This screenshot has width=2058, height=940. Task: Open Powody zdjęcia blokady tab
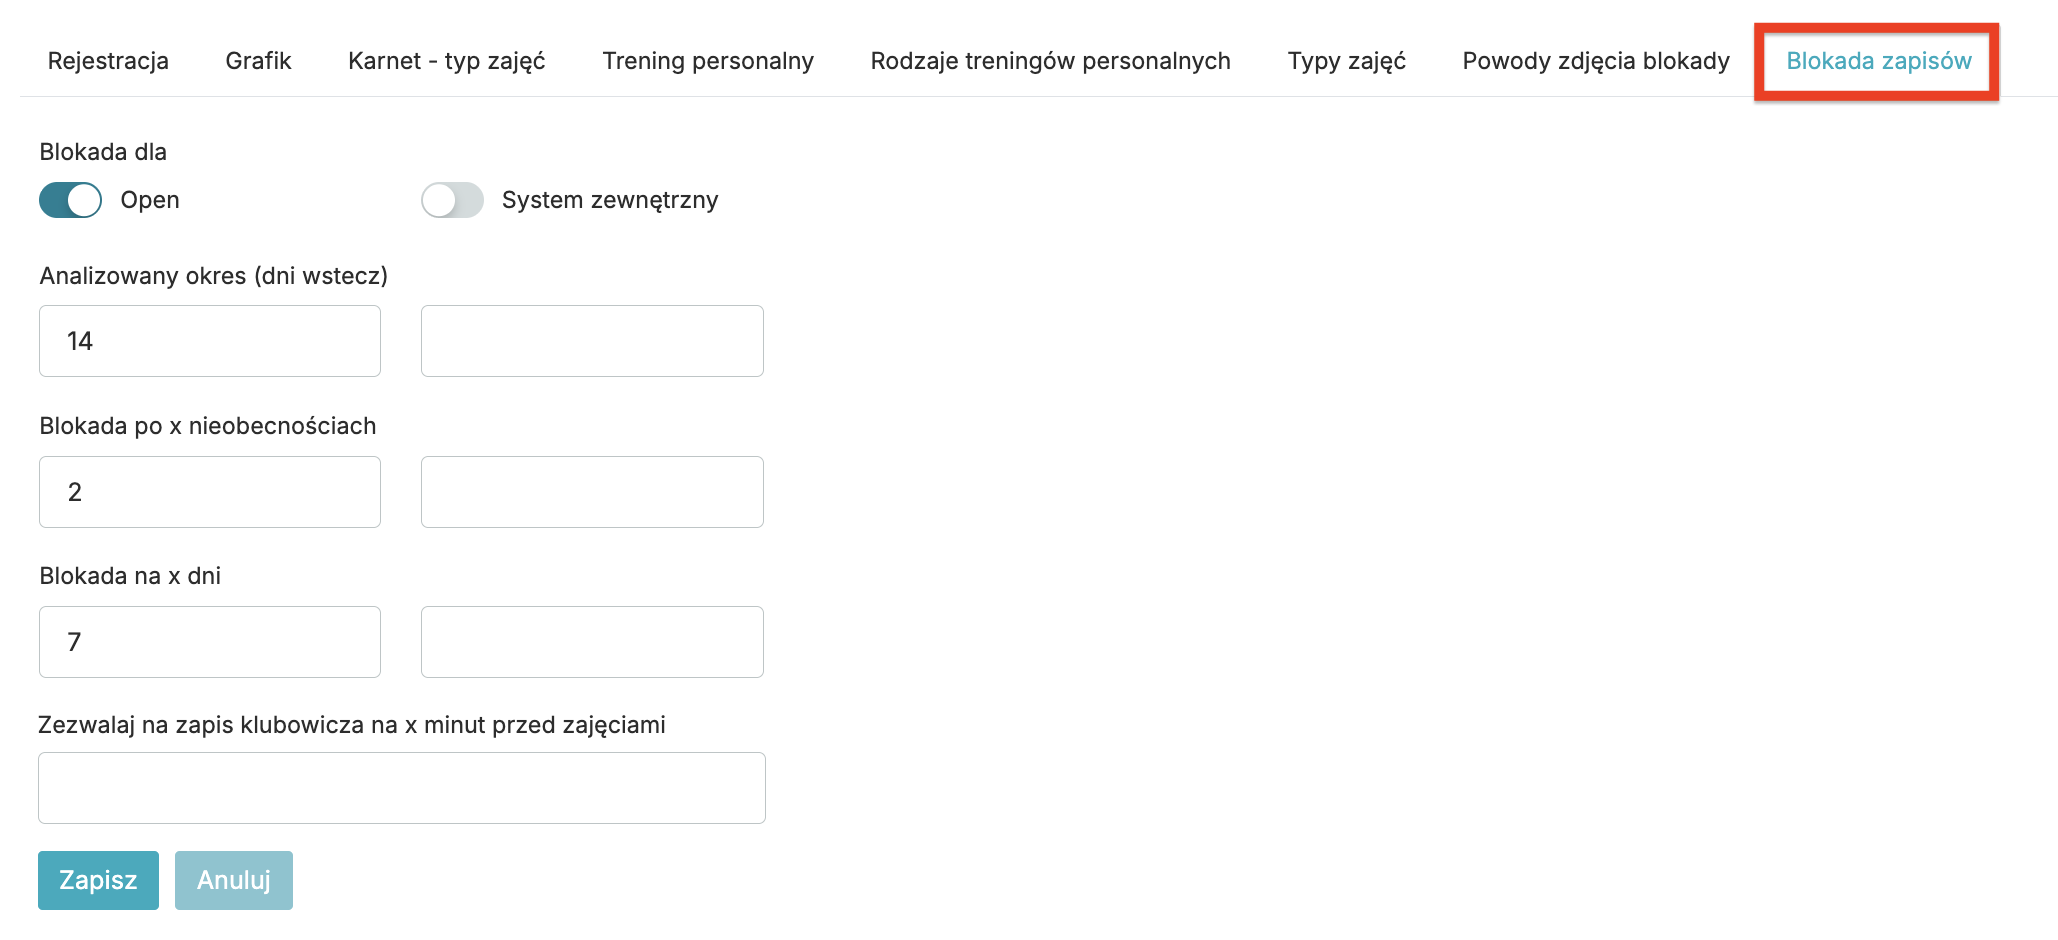(x=1595, y=61)
